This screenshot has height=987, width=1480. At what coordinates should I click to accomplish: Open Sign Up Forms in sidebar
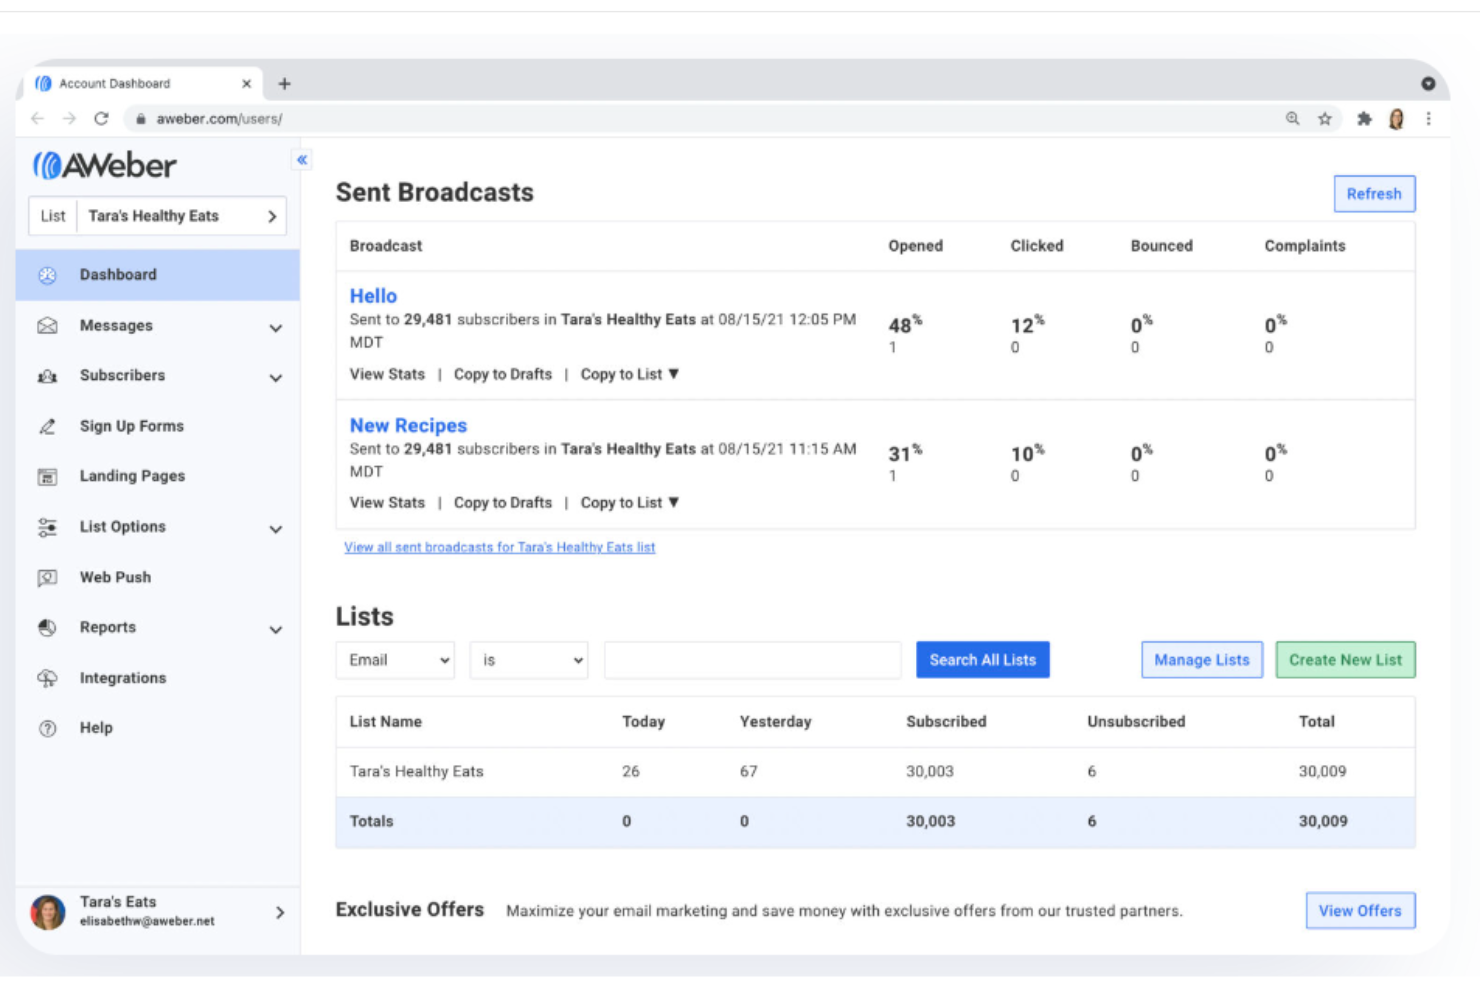pos(132,426)
